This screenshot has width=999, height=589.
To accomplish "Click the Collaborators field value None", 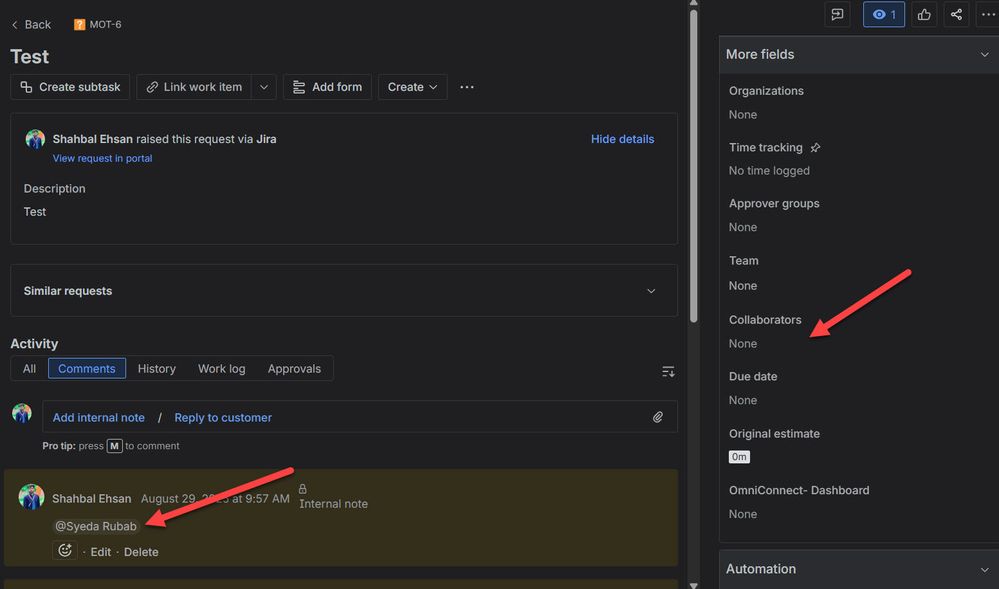I will coord(743,344).
